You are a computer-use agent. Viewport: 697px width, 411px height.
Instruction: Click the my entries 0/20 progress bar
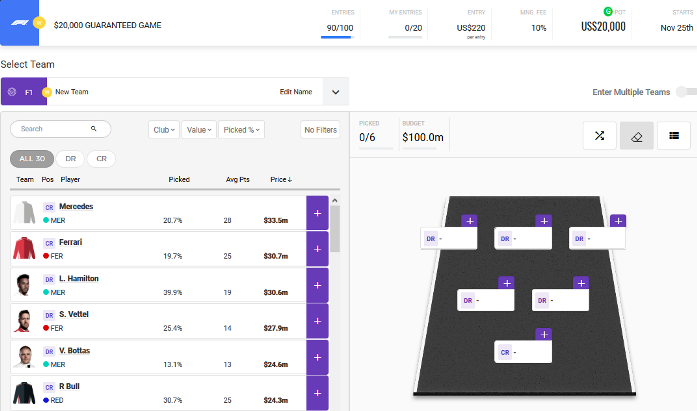(x=405, y=37)
